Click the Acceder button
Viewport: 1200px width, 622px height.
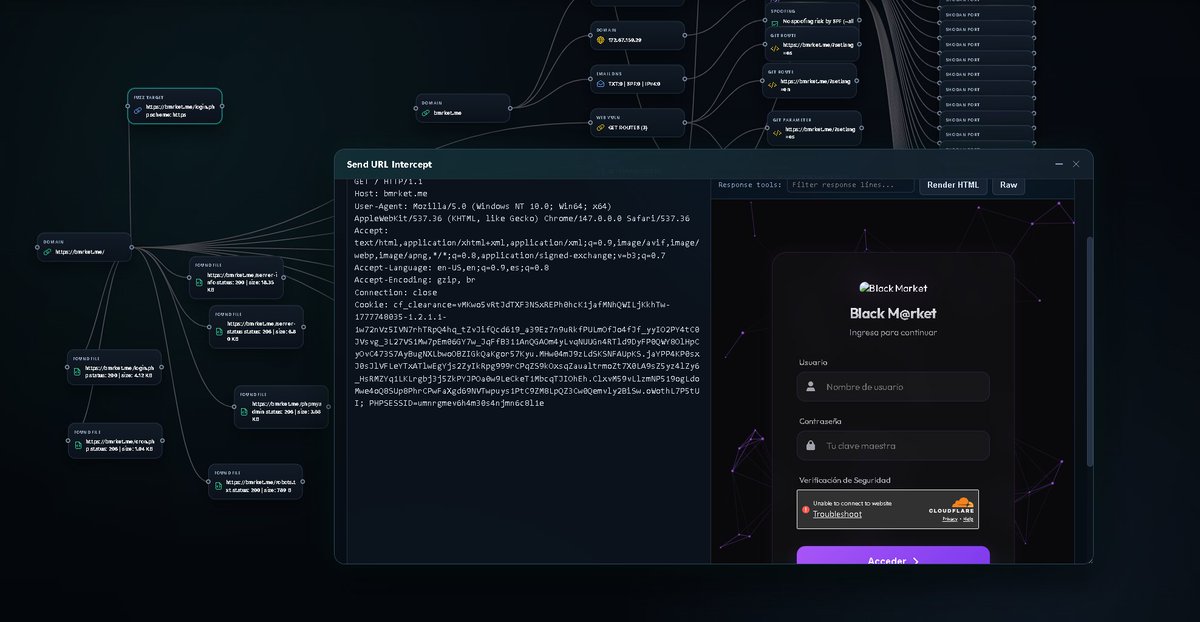(x=893, y=555)
